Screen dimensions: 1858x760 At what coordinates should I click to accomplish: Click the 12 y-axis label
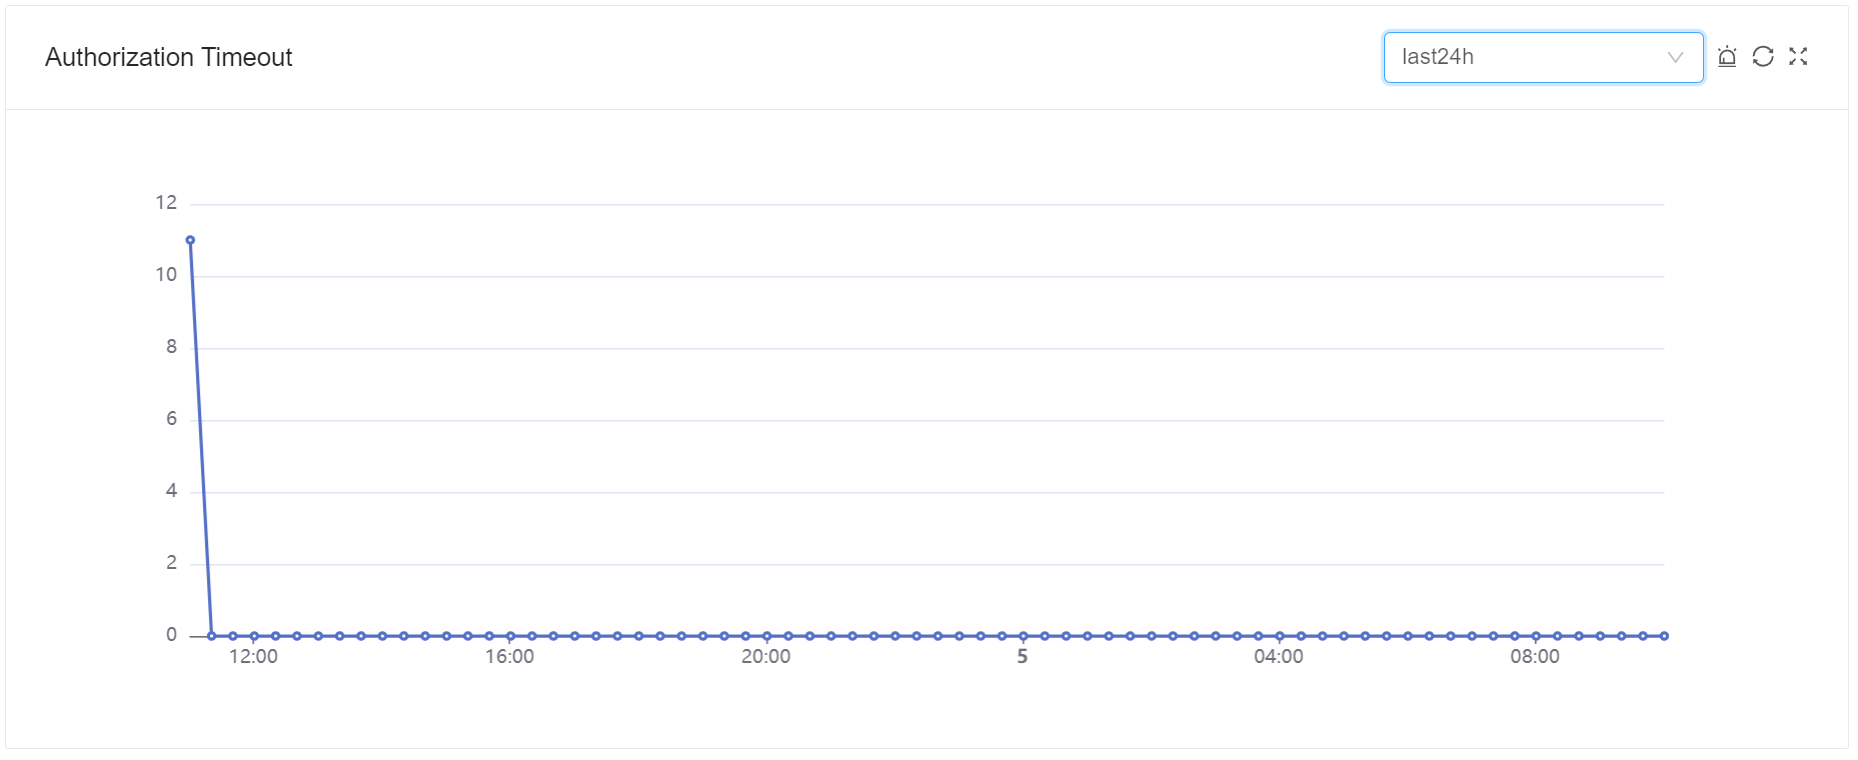166,203
